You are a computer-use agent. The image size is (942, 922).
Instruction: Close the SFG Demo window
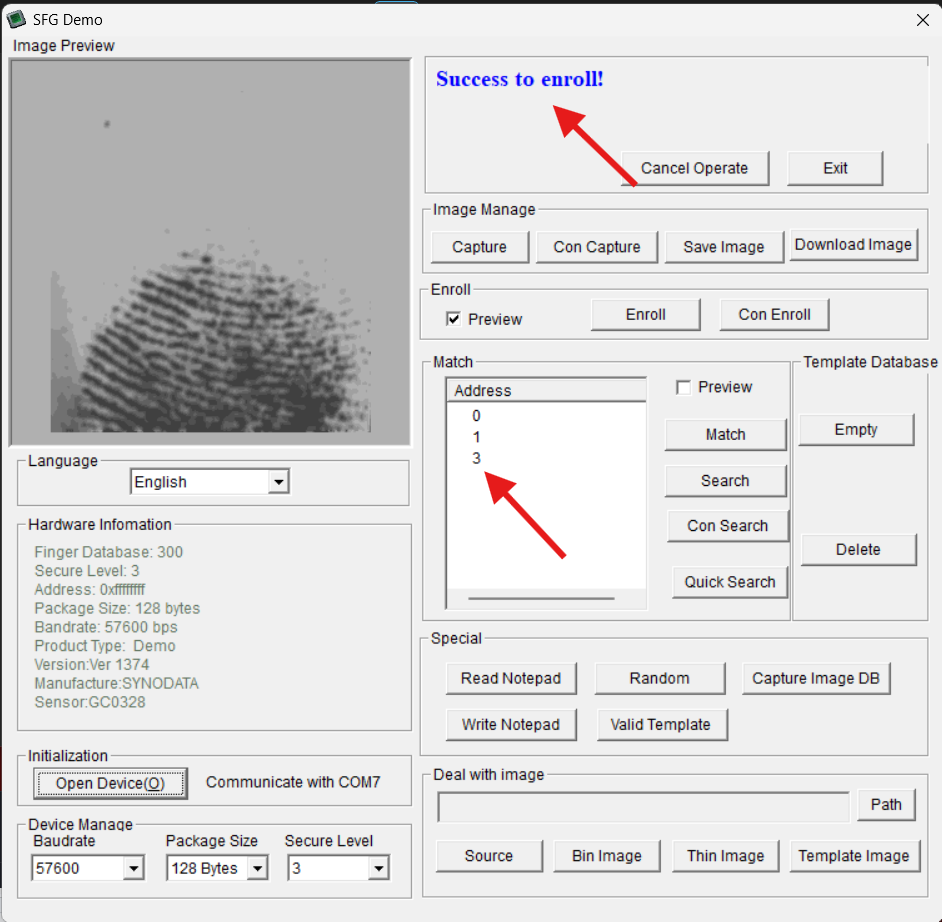[x=923, y=20]
